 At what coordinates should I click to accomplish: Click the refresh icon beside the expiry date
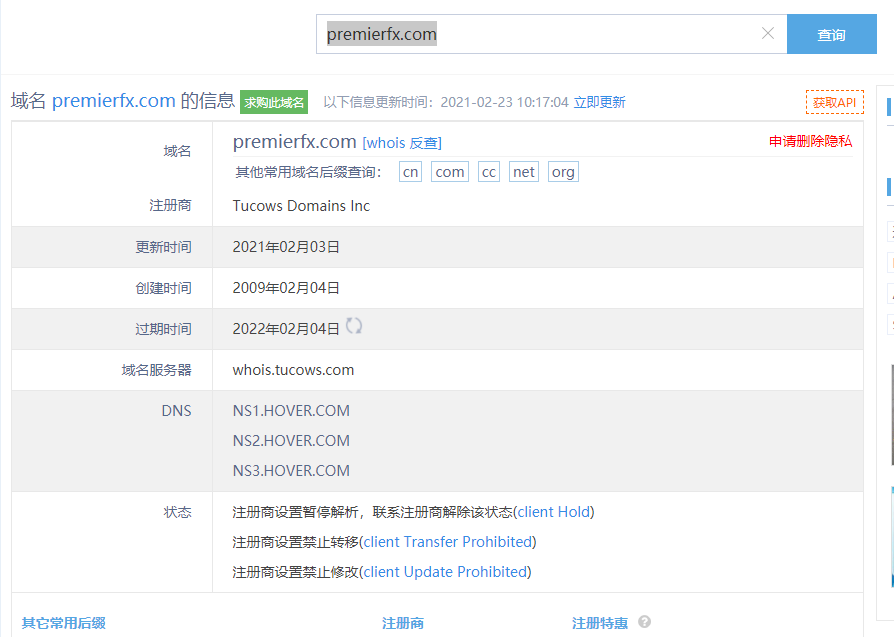(354, 326)
